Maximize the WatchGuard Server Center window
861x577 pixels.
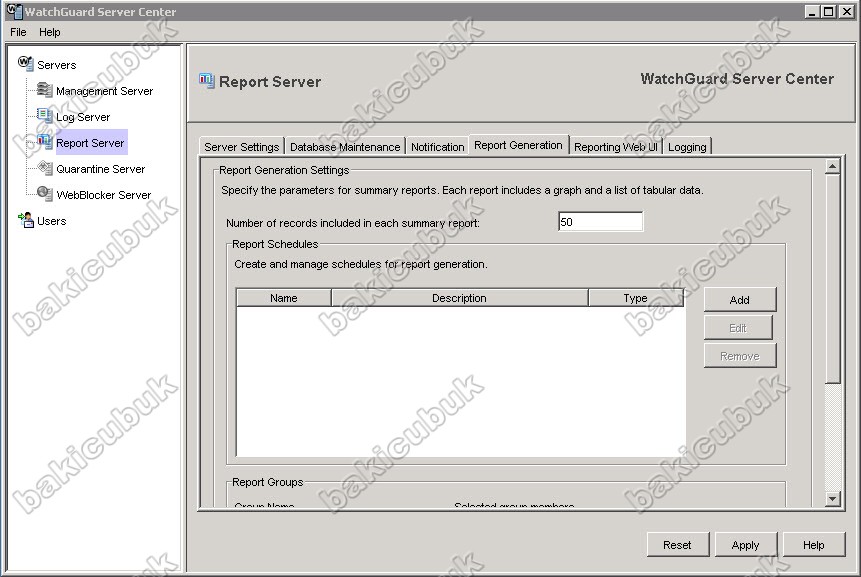(829, 12)
